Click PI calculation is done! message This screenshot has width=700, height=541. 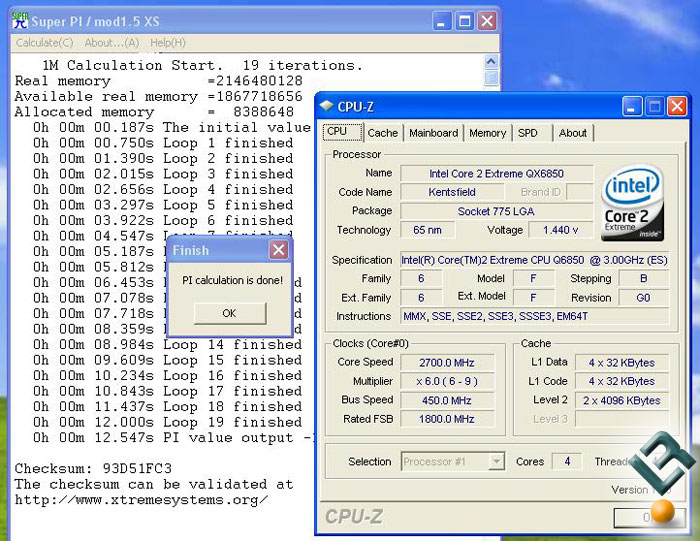coord(232,280)
